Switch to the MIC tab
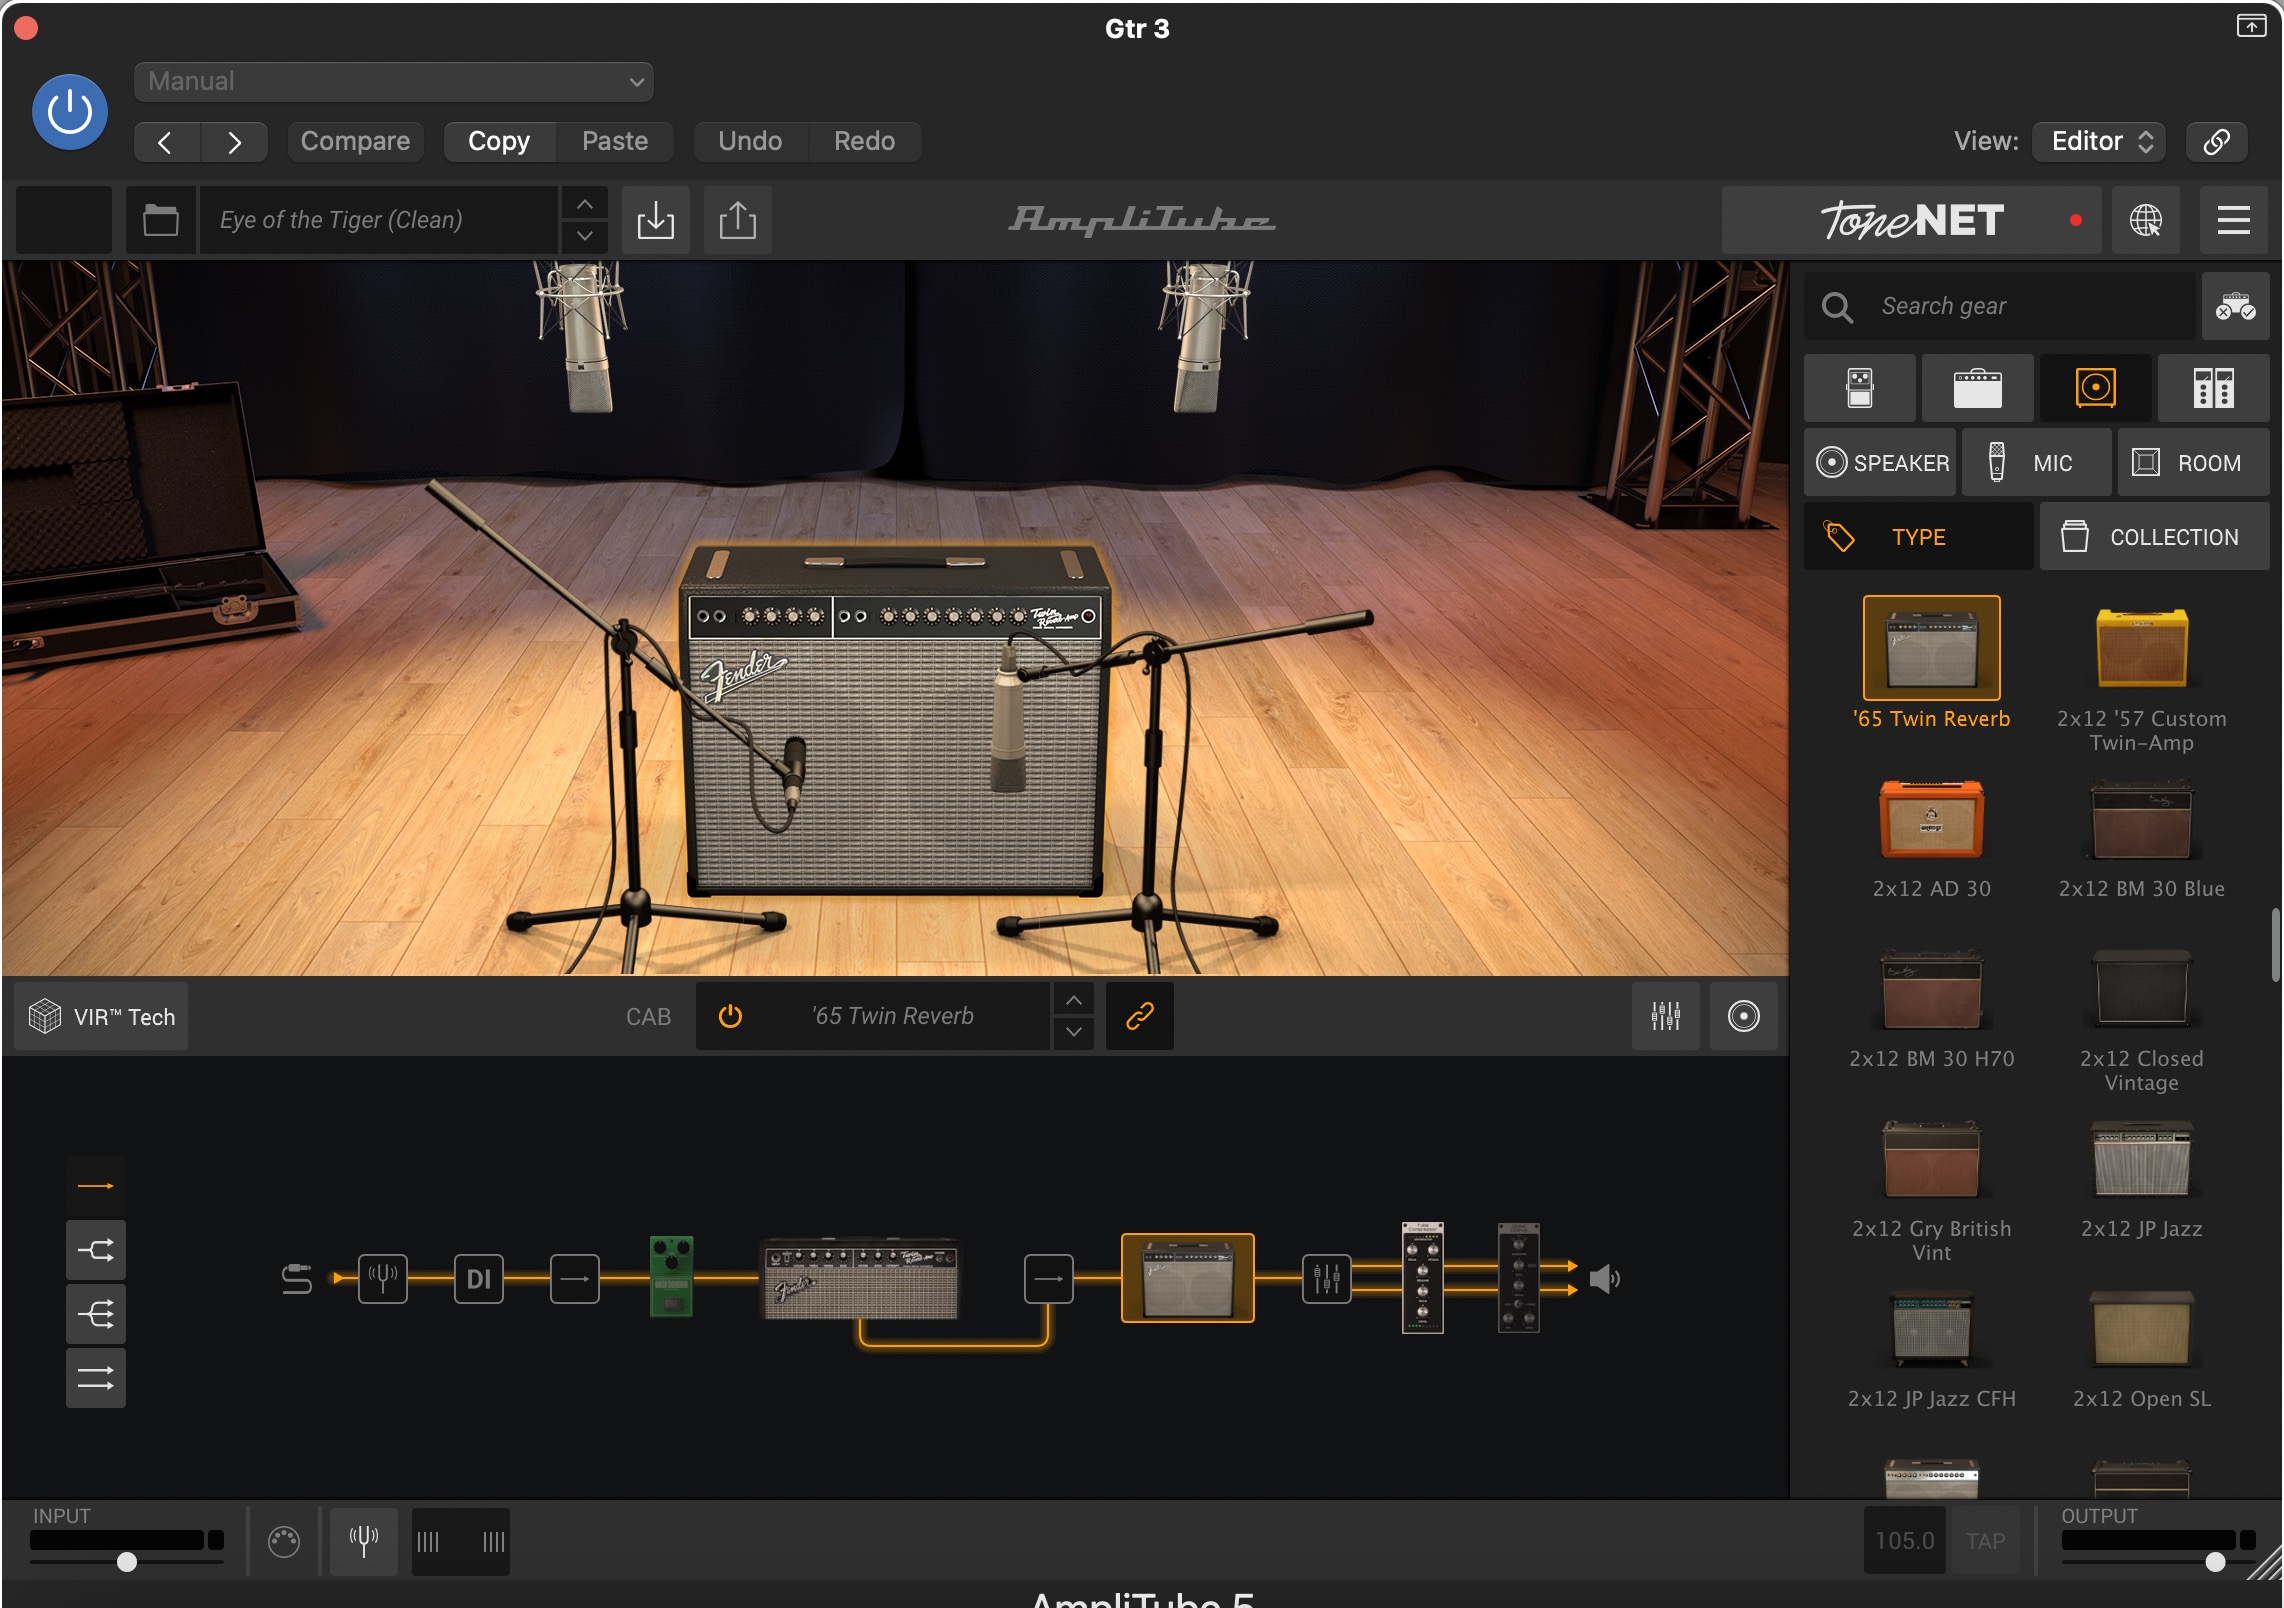The height and width of the screenshot is (1608, 2284). (2037, 463)
